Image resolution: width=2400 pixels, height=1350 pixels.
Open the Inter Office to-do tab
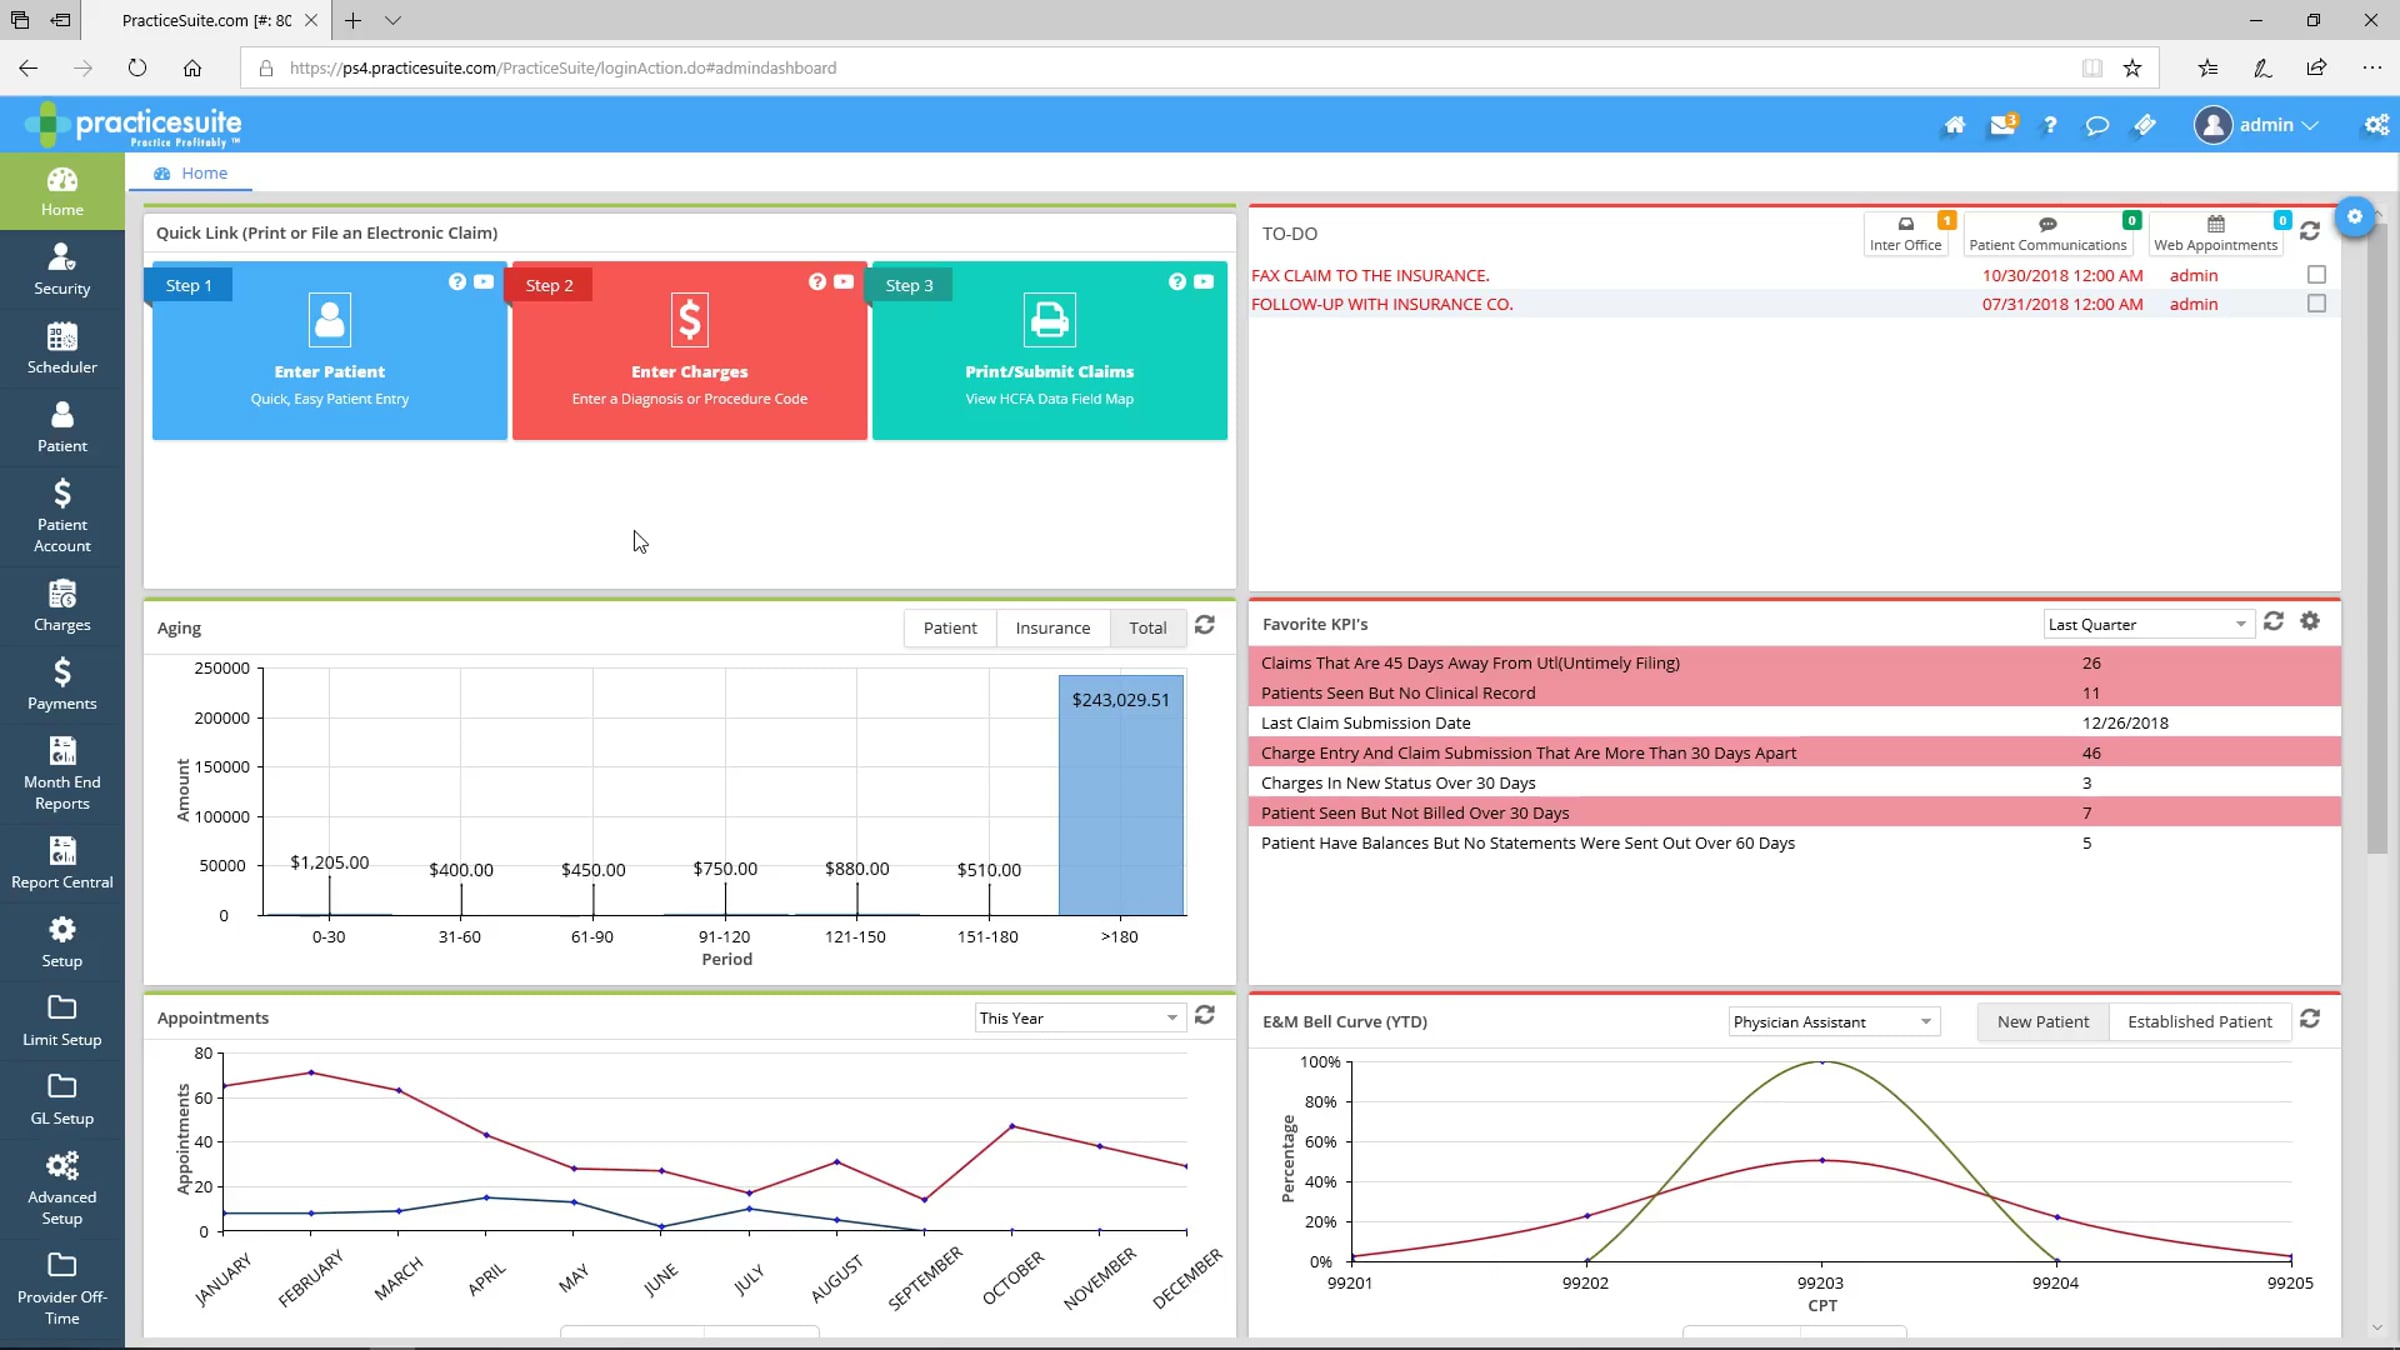click(x=1906, y=234)
